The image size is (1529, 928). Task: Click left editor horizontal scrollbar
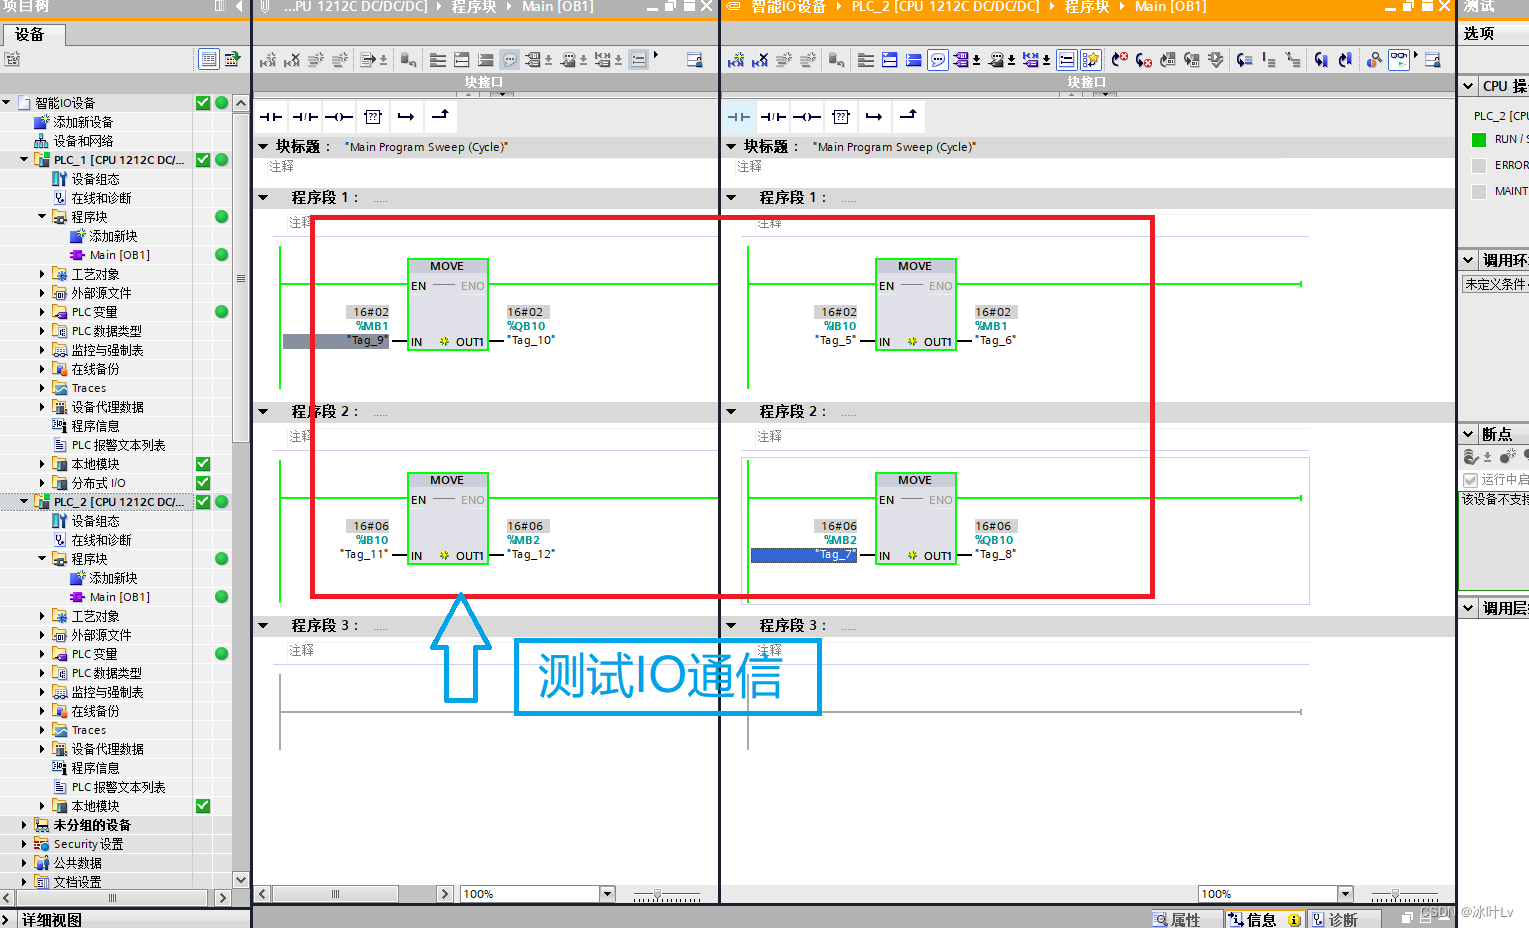[x=335, y=894]
